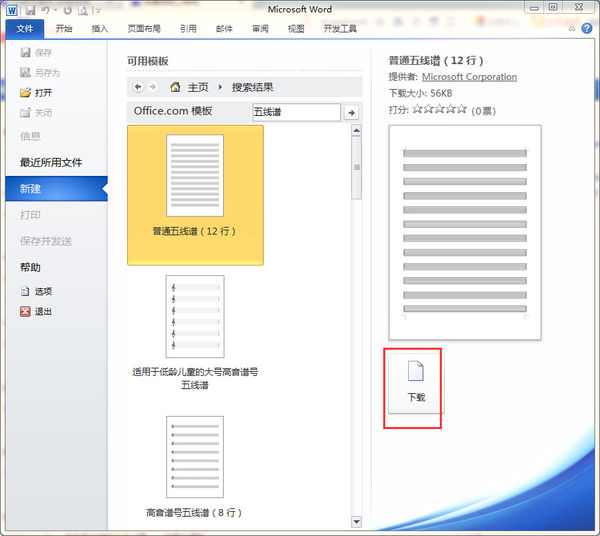Expand the quick access toolbar customize arrow
This screenshot has height=536, width=600.
pos(97,11)
